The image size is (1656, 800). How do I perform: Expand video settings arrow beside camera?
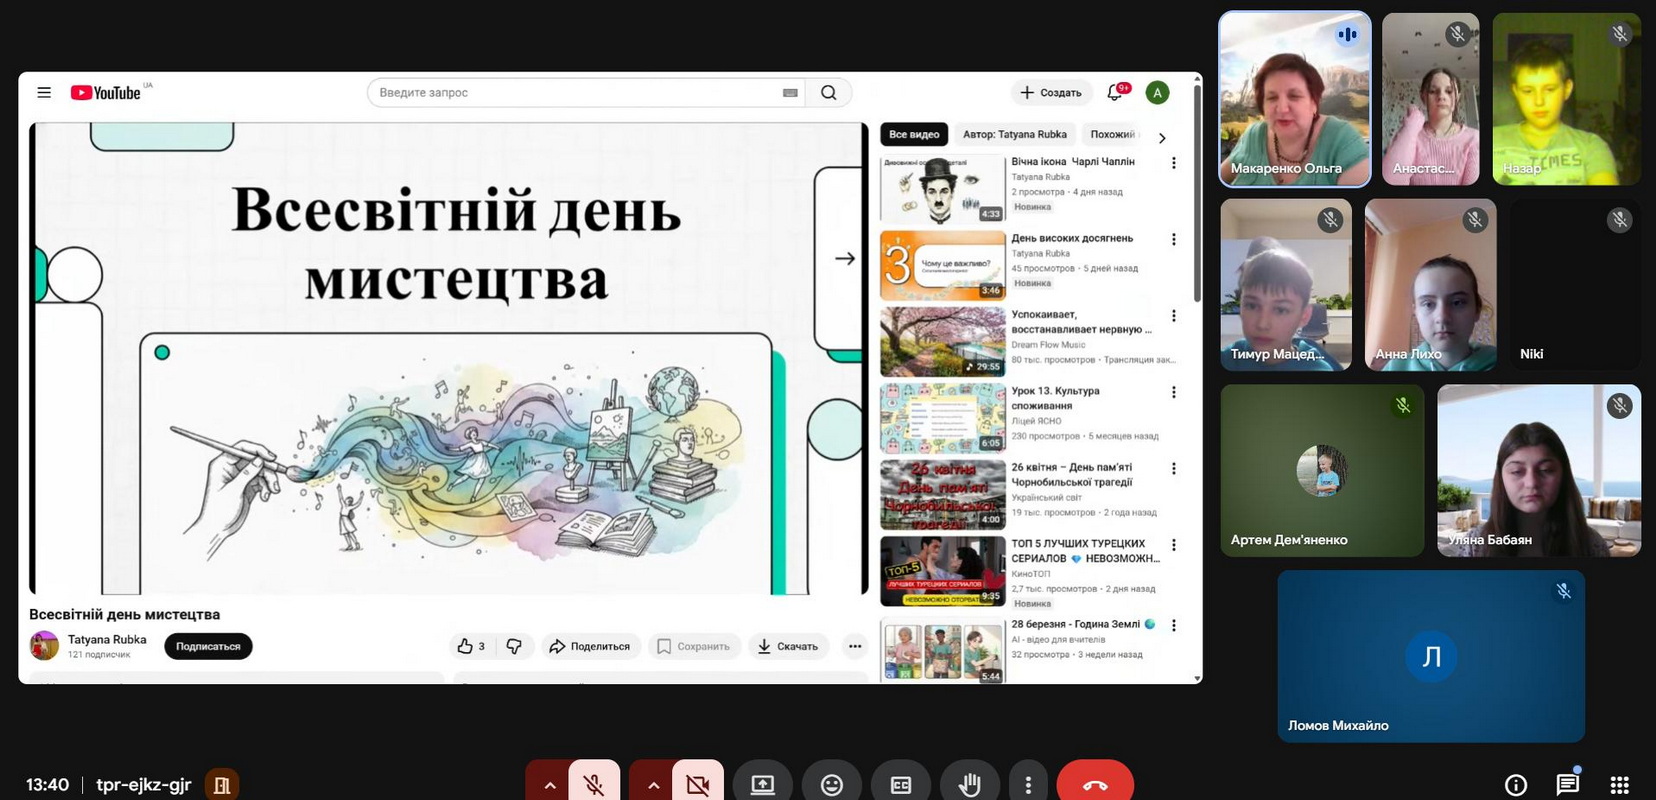pyautogui.click(x=653, y=785)
